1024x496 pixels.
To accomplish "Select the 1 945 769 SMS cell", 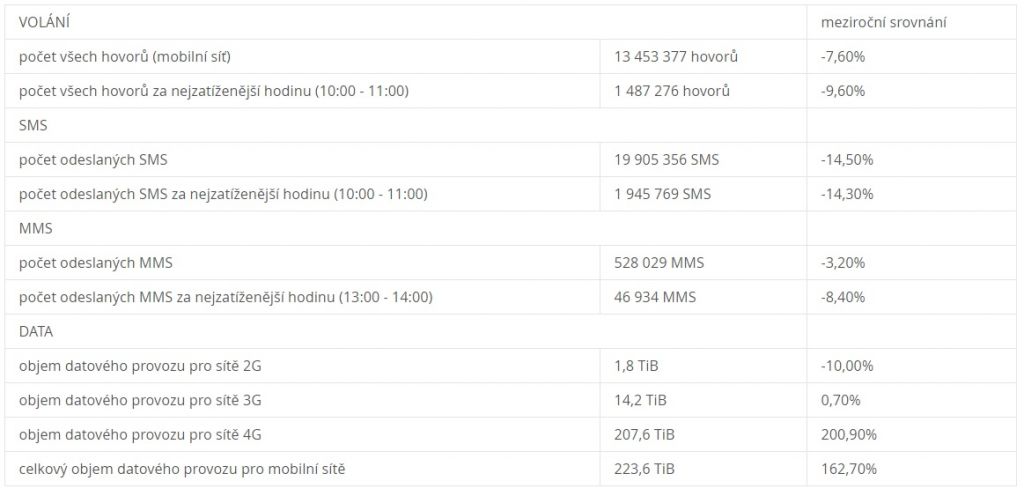I will click(662, 194).
